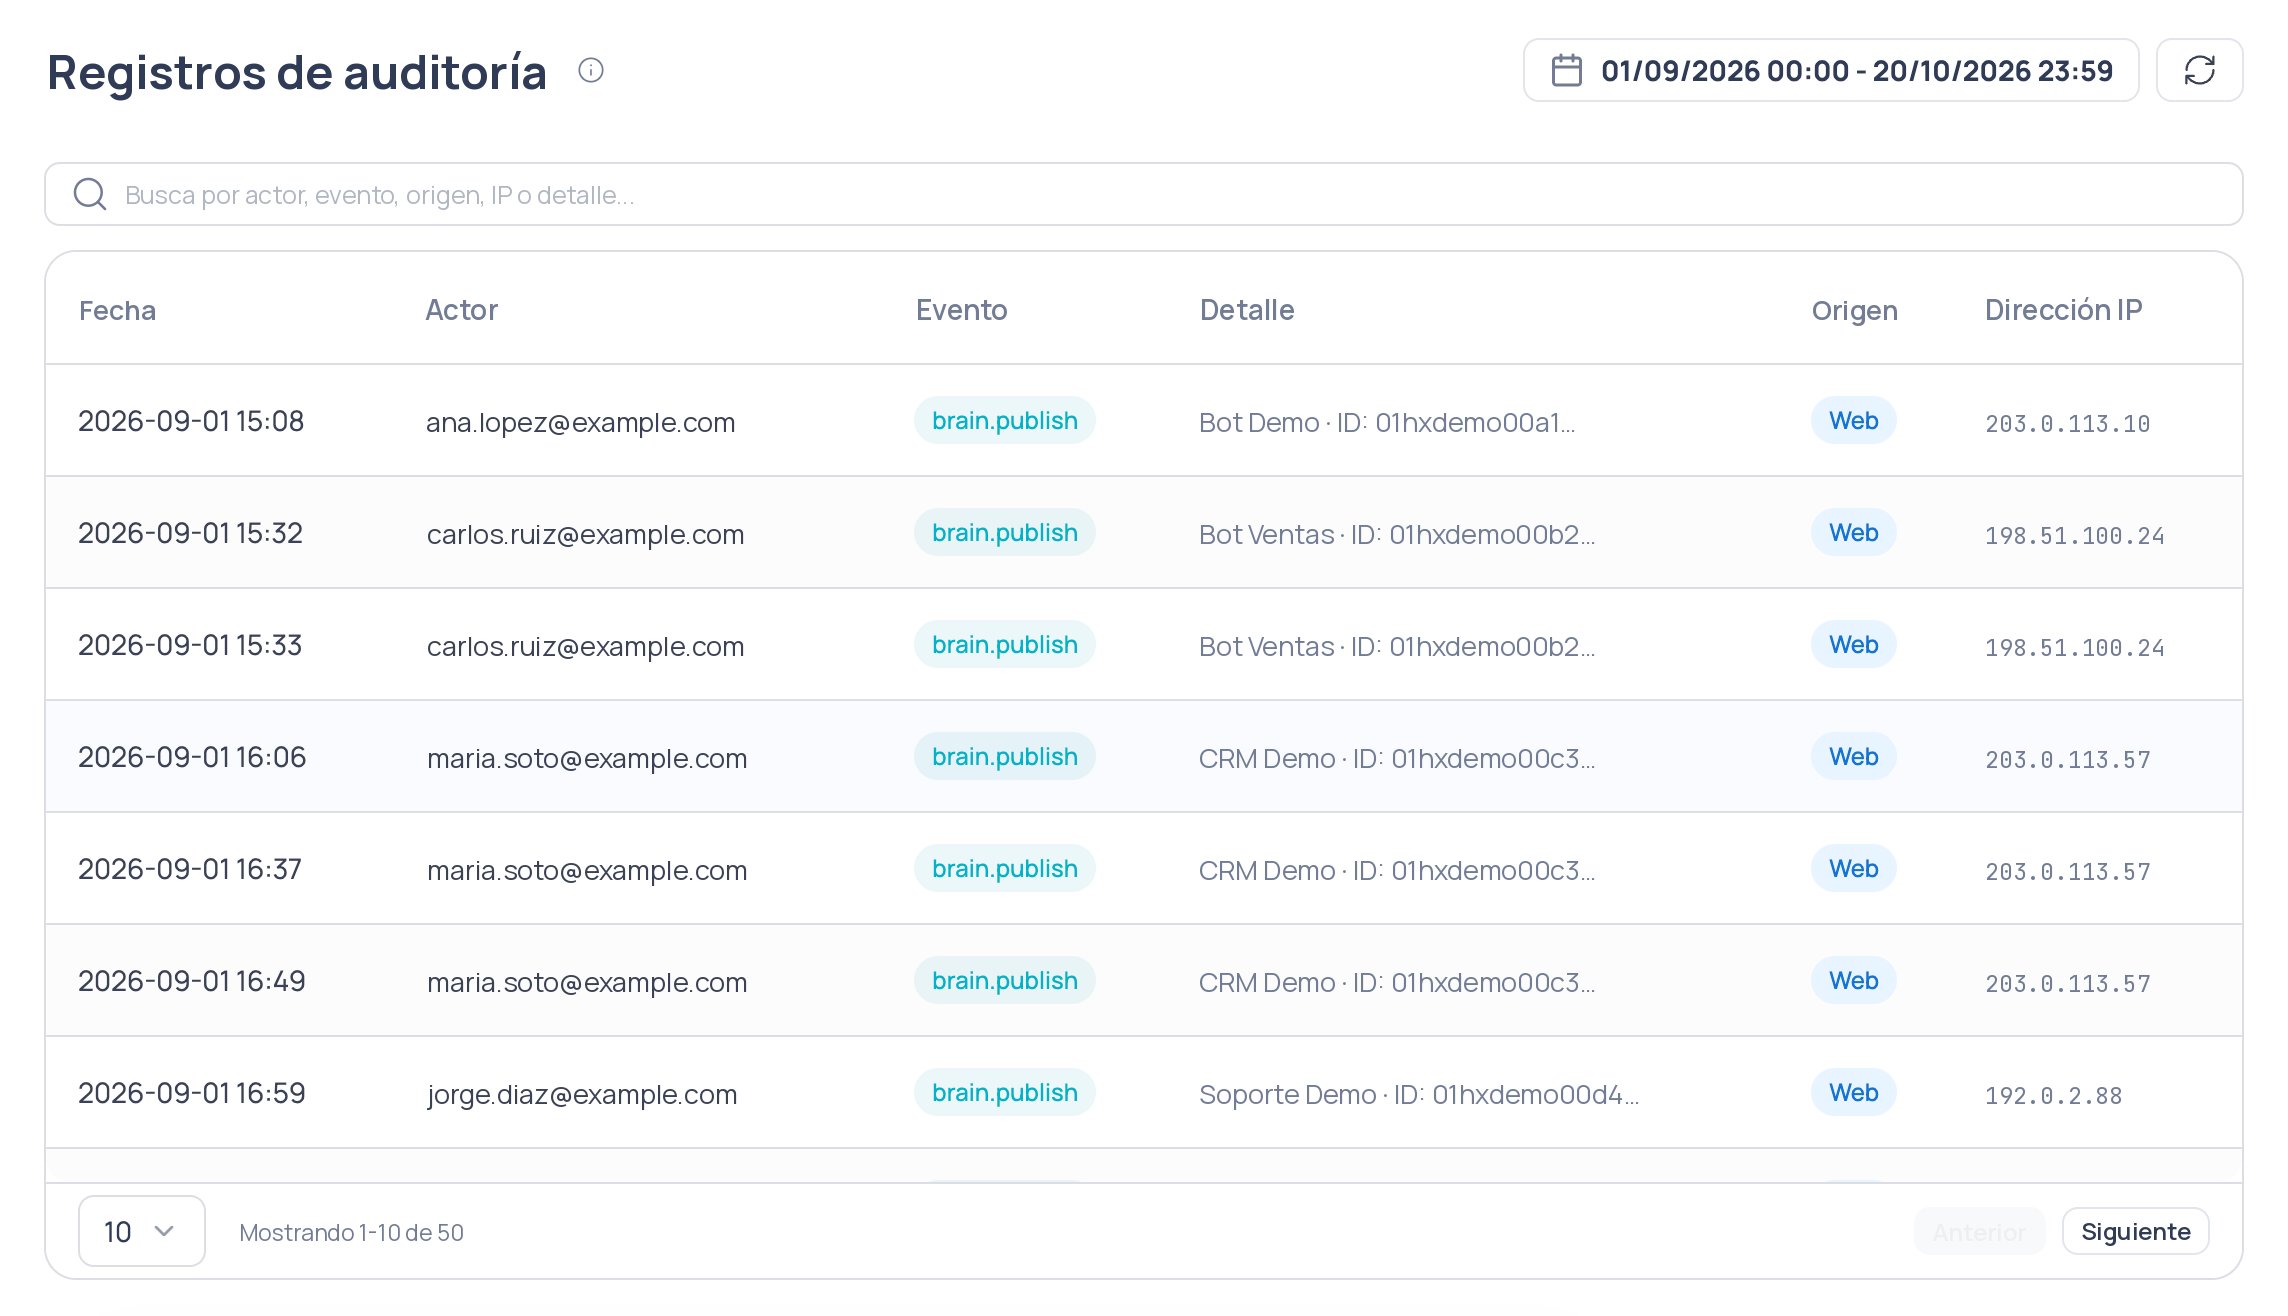The image size is (2288, 1316).
Task: Click maria.soto@example.com in the 16:06 row
Action: click(586, 758)
